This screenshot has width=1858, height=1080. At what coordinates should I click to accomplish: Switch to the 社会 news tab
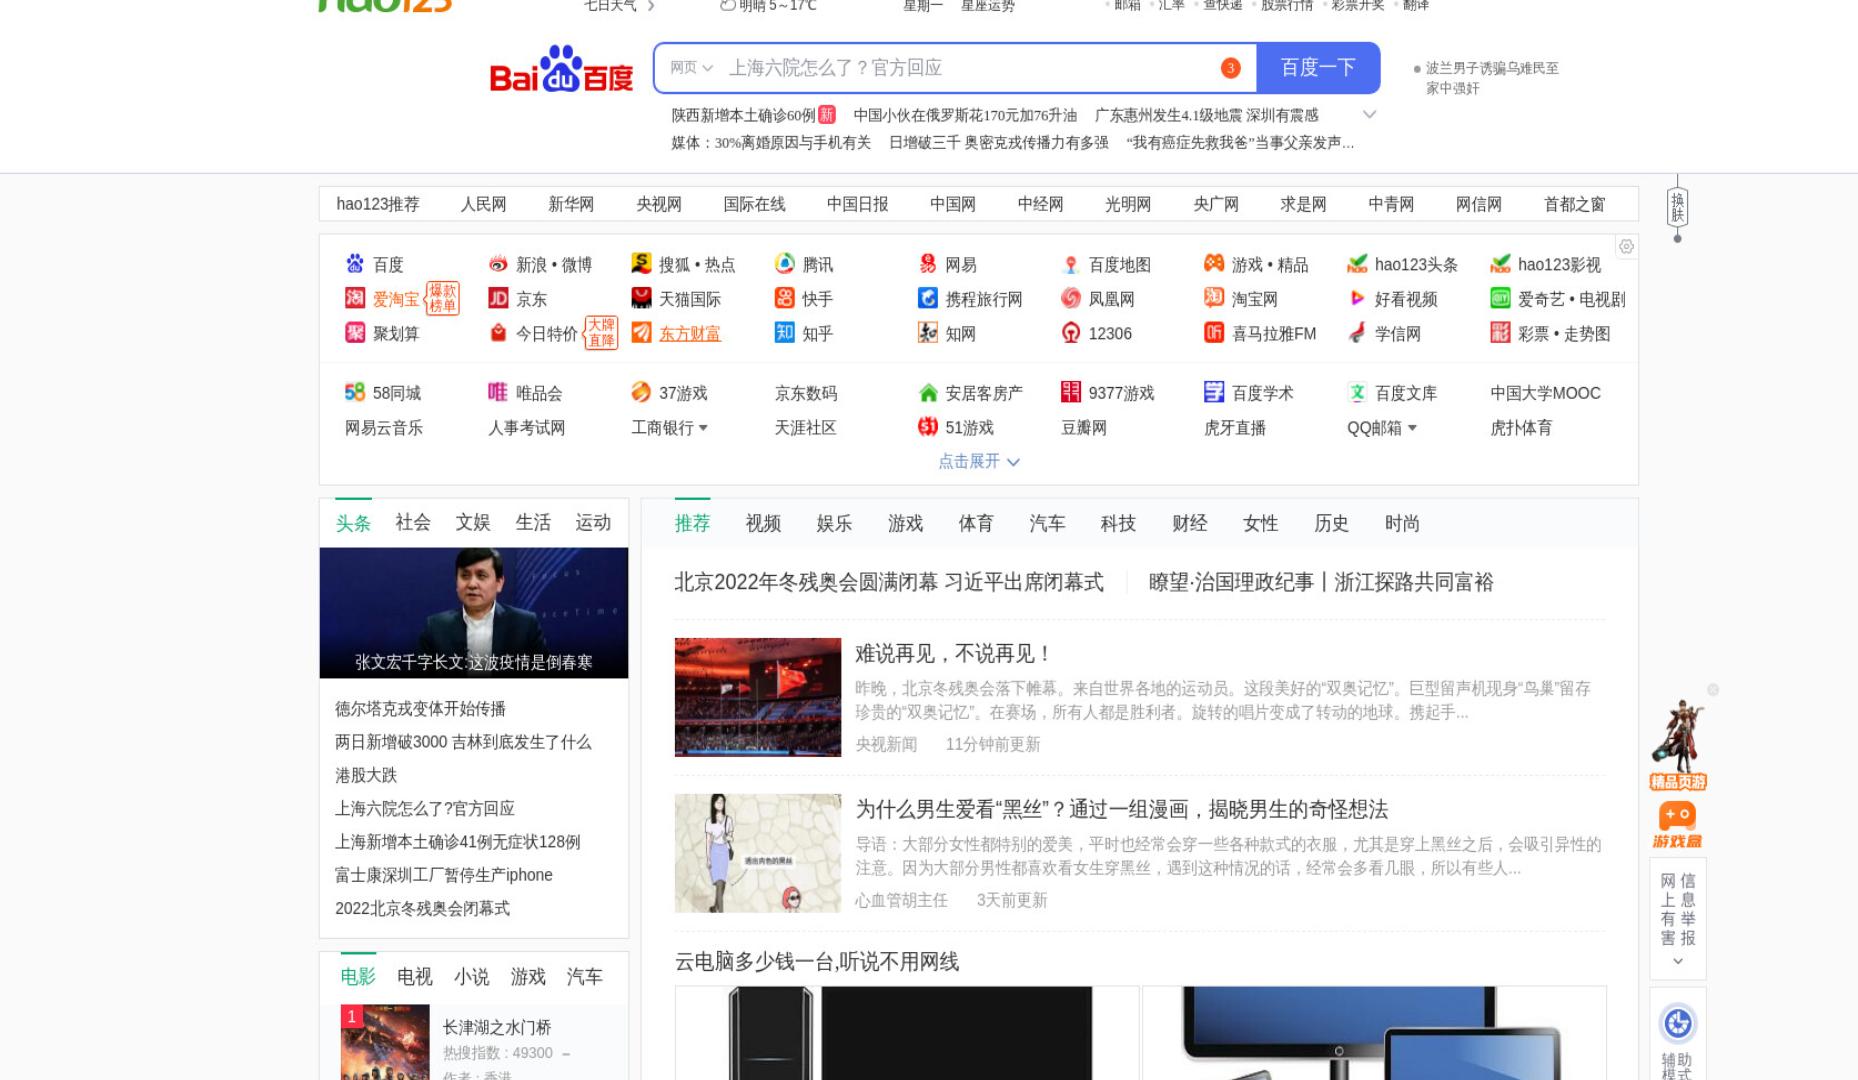[x=413, y=522]
